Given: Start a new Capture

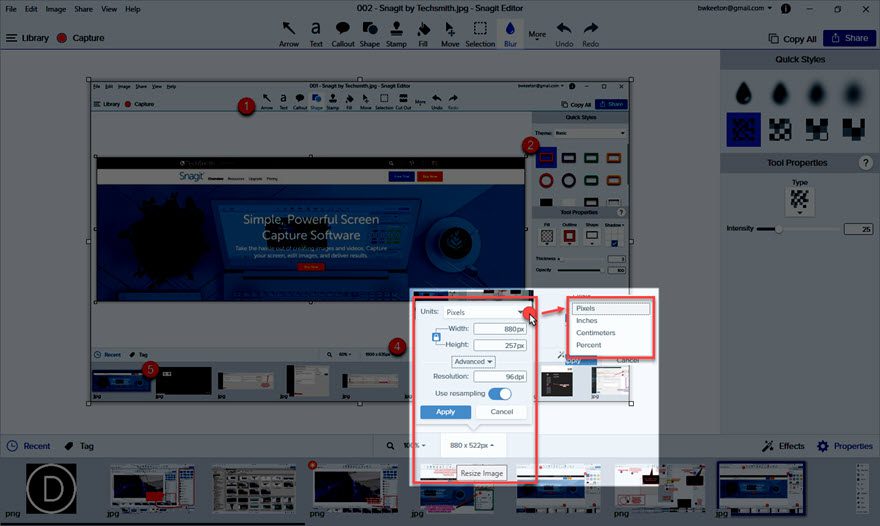Looking at the screenshot, I should coord(81,38).
